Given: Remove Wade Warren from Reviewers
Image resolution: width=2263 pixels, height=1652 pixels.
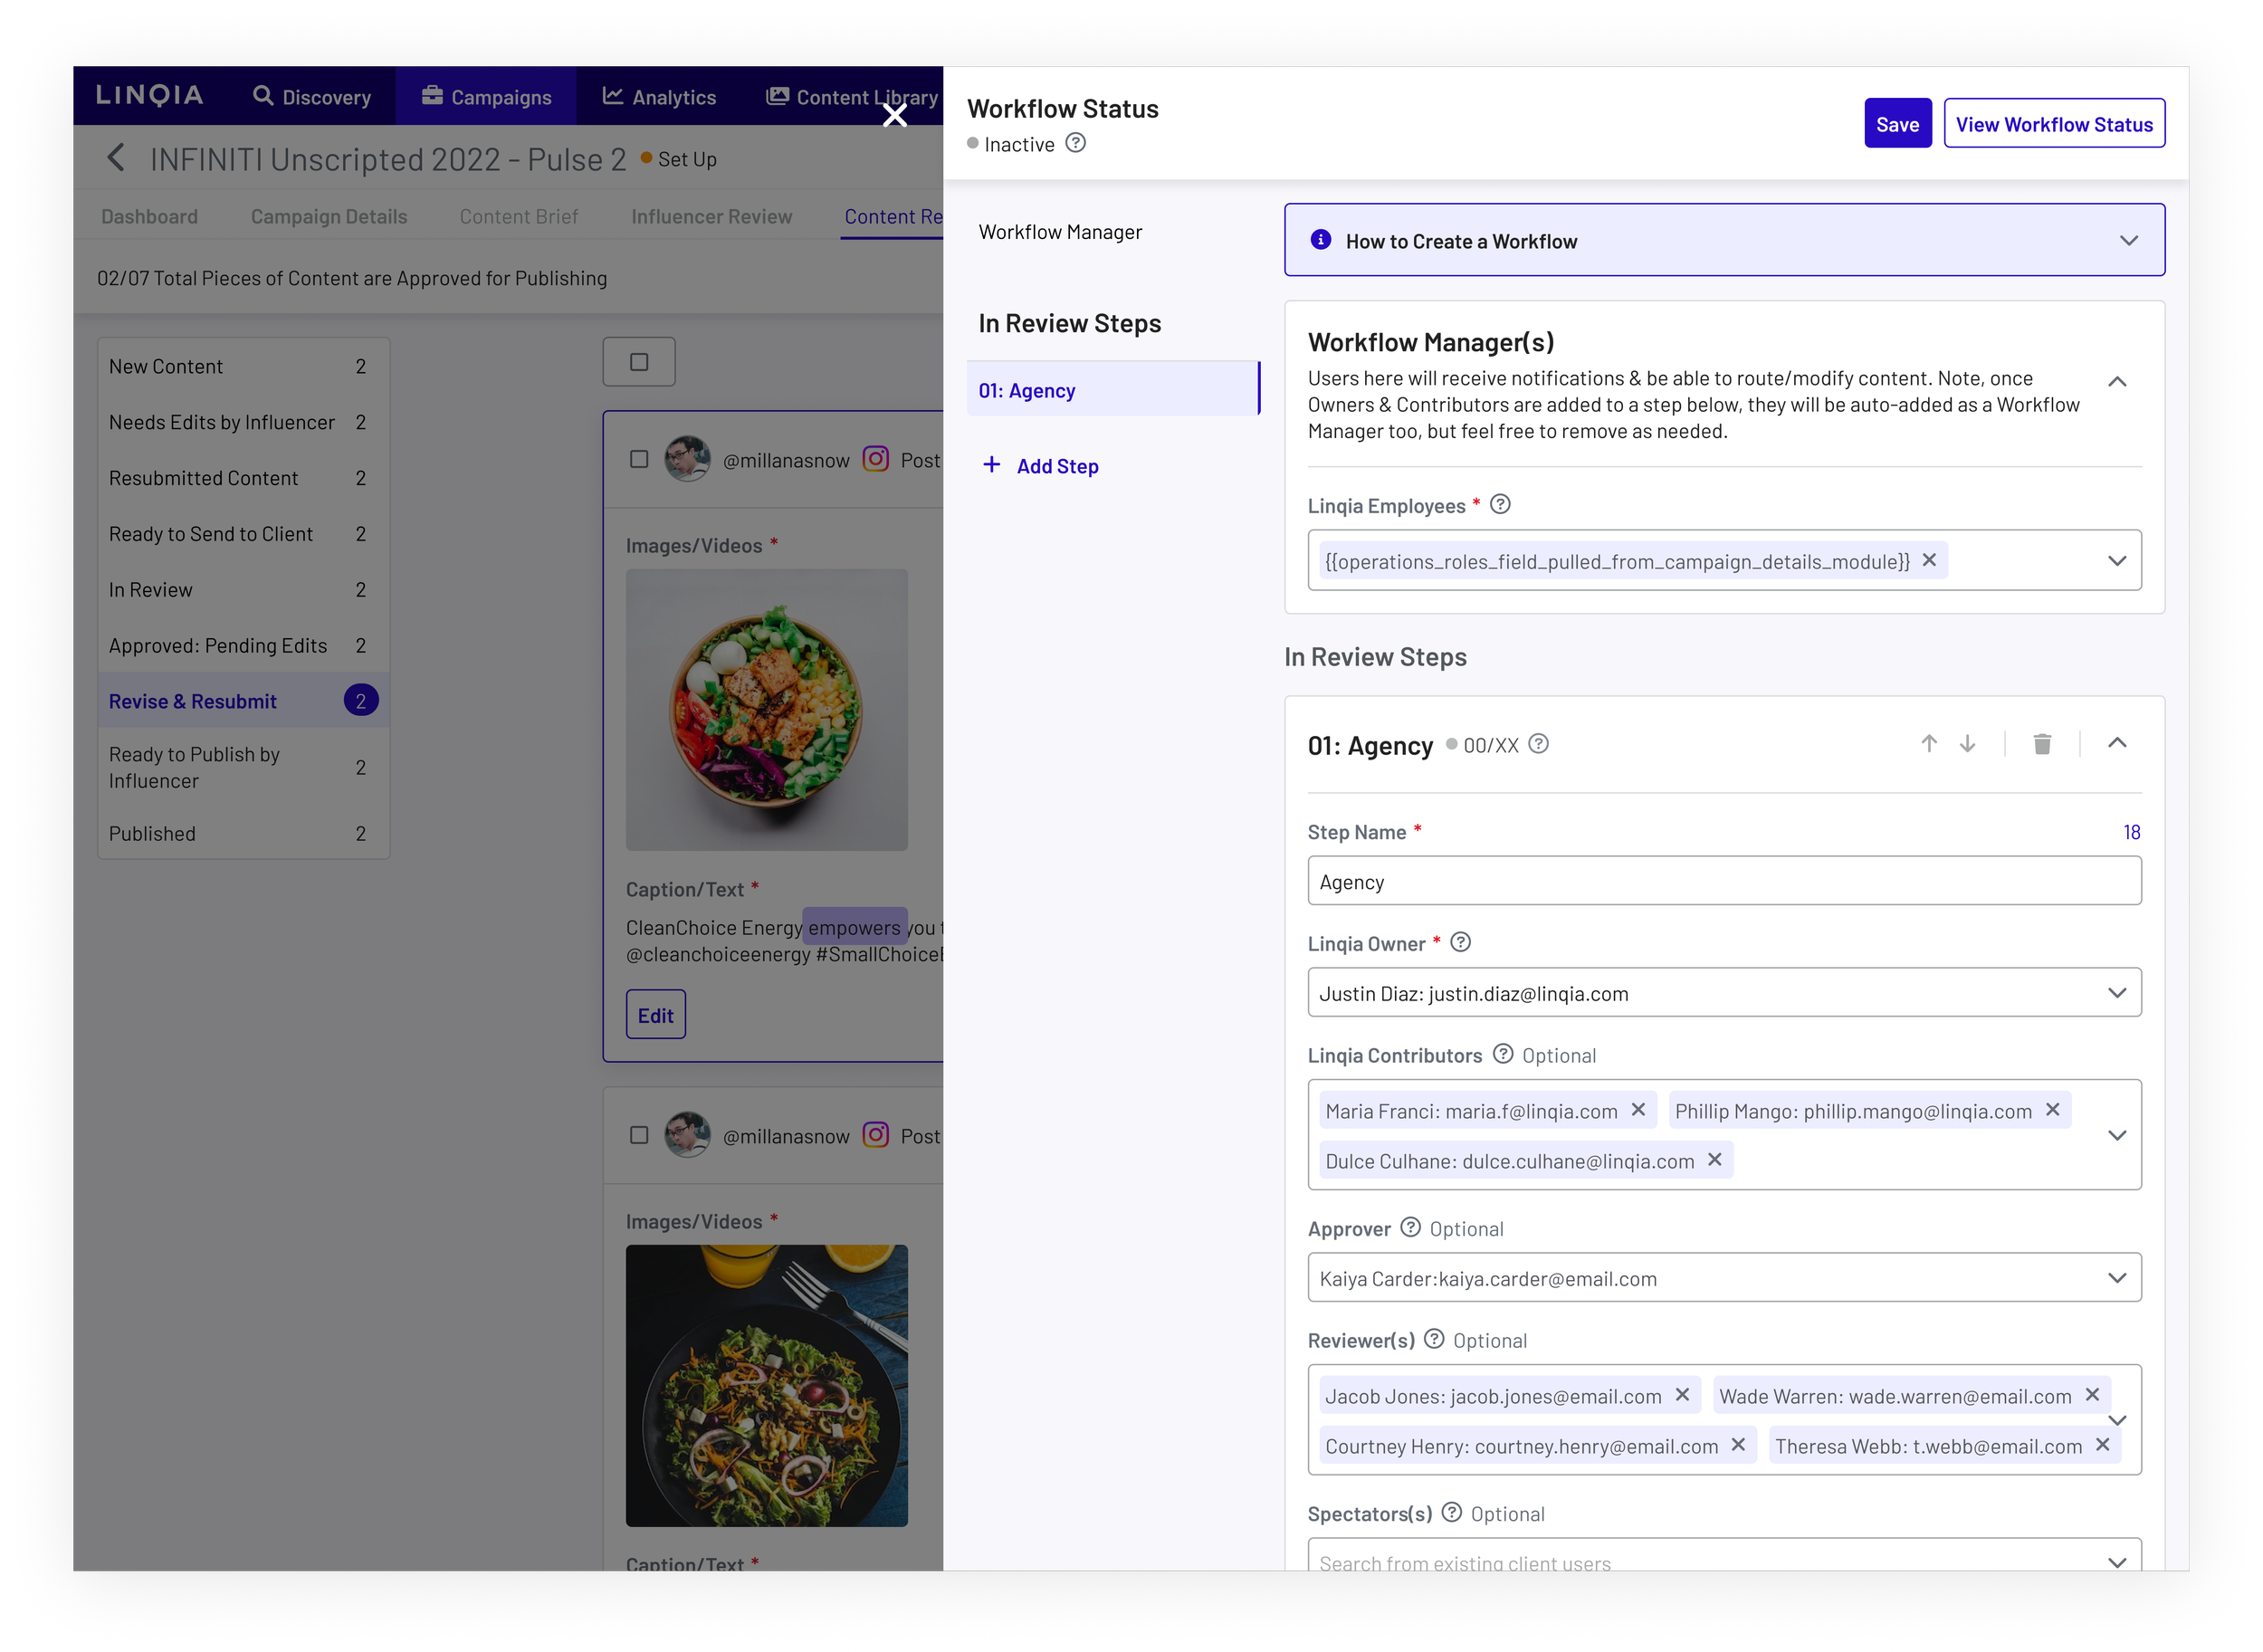Looking at the screenshot, I should point(2092,1395).
